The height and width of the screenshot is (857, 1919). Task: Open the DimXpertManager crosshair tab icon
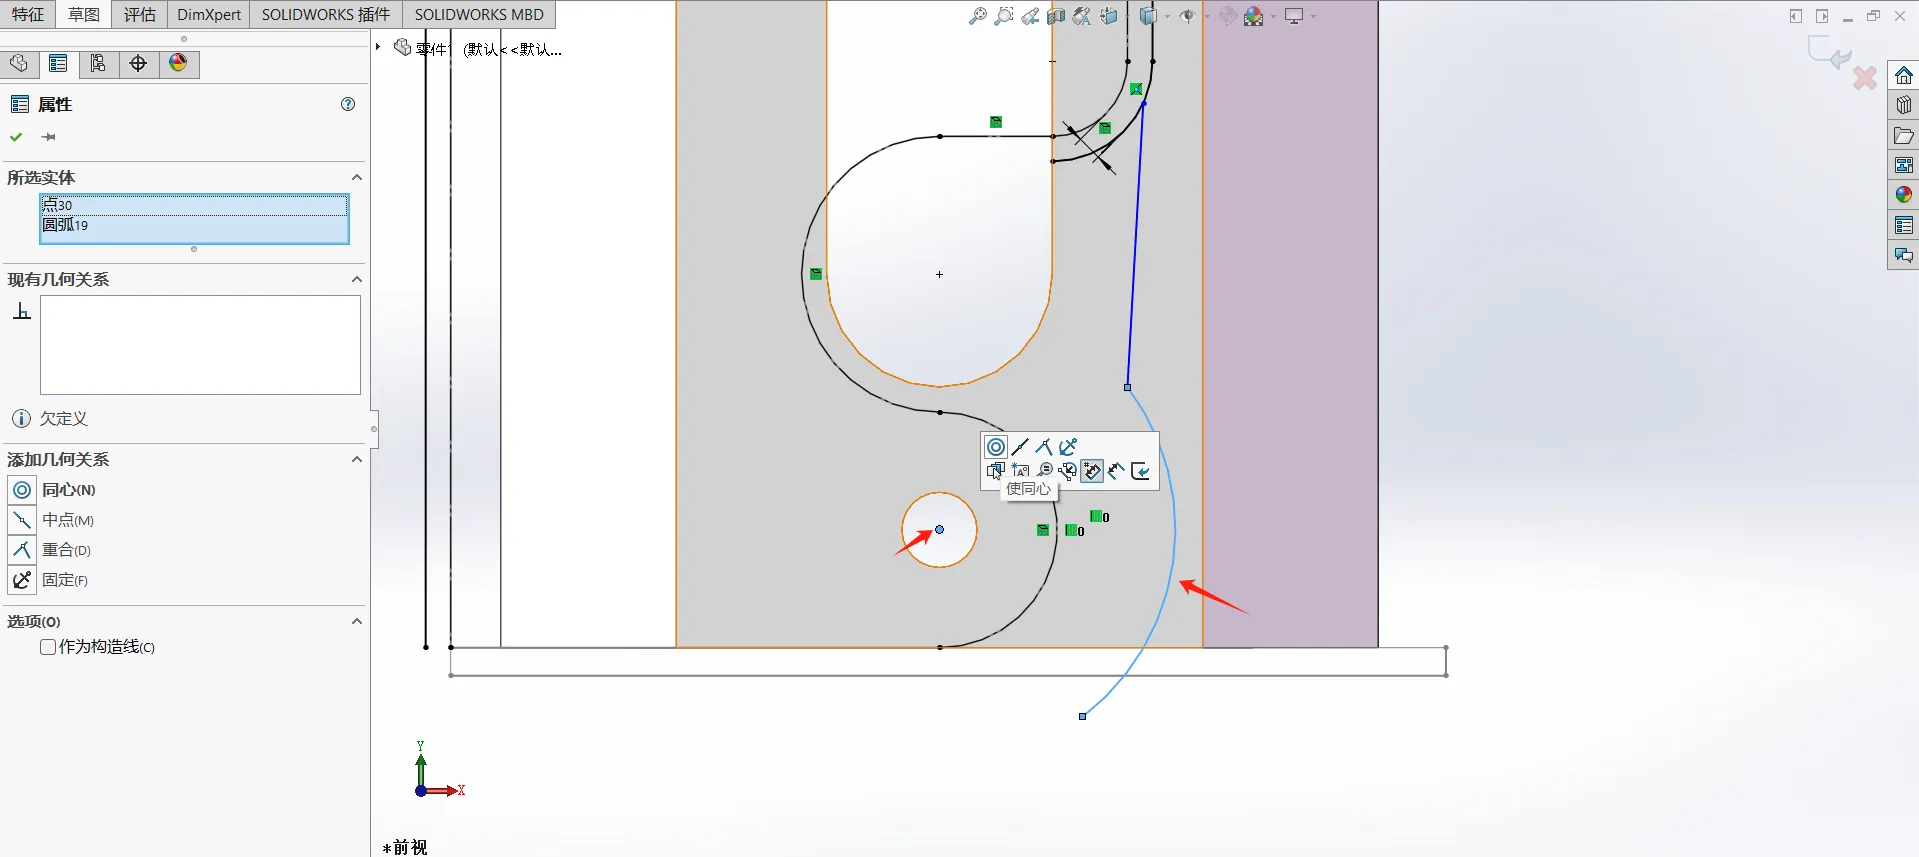pyautogui.click(x=138, y=64)
